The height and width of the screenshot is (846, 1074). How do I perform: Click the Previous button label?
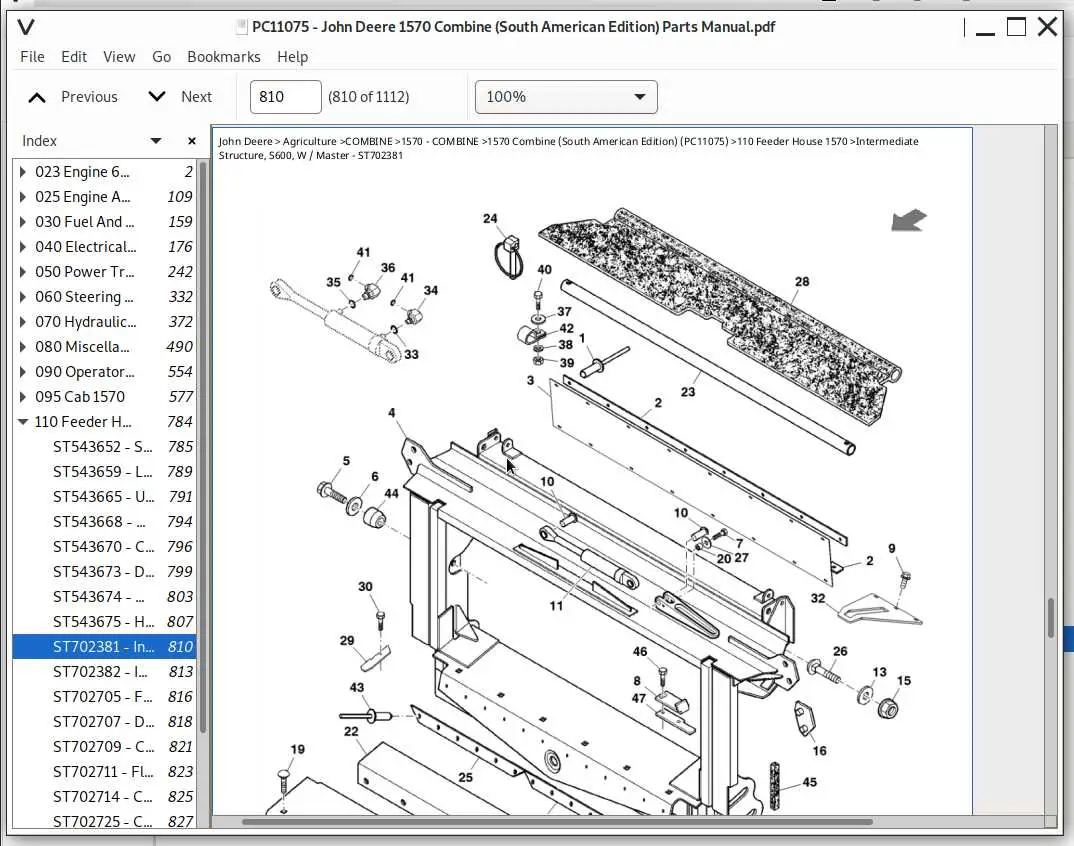click(x=89, y=97)
